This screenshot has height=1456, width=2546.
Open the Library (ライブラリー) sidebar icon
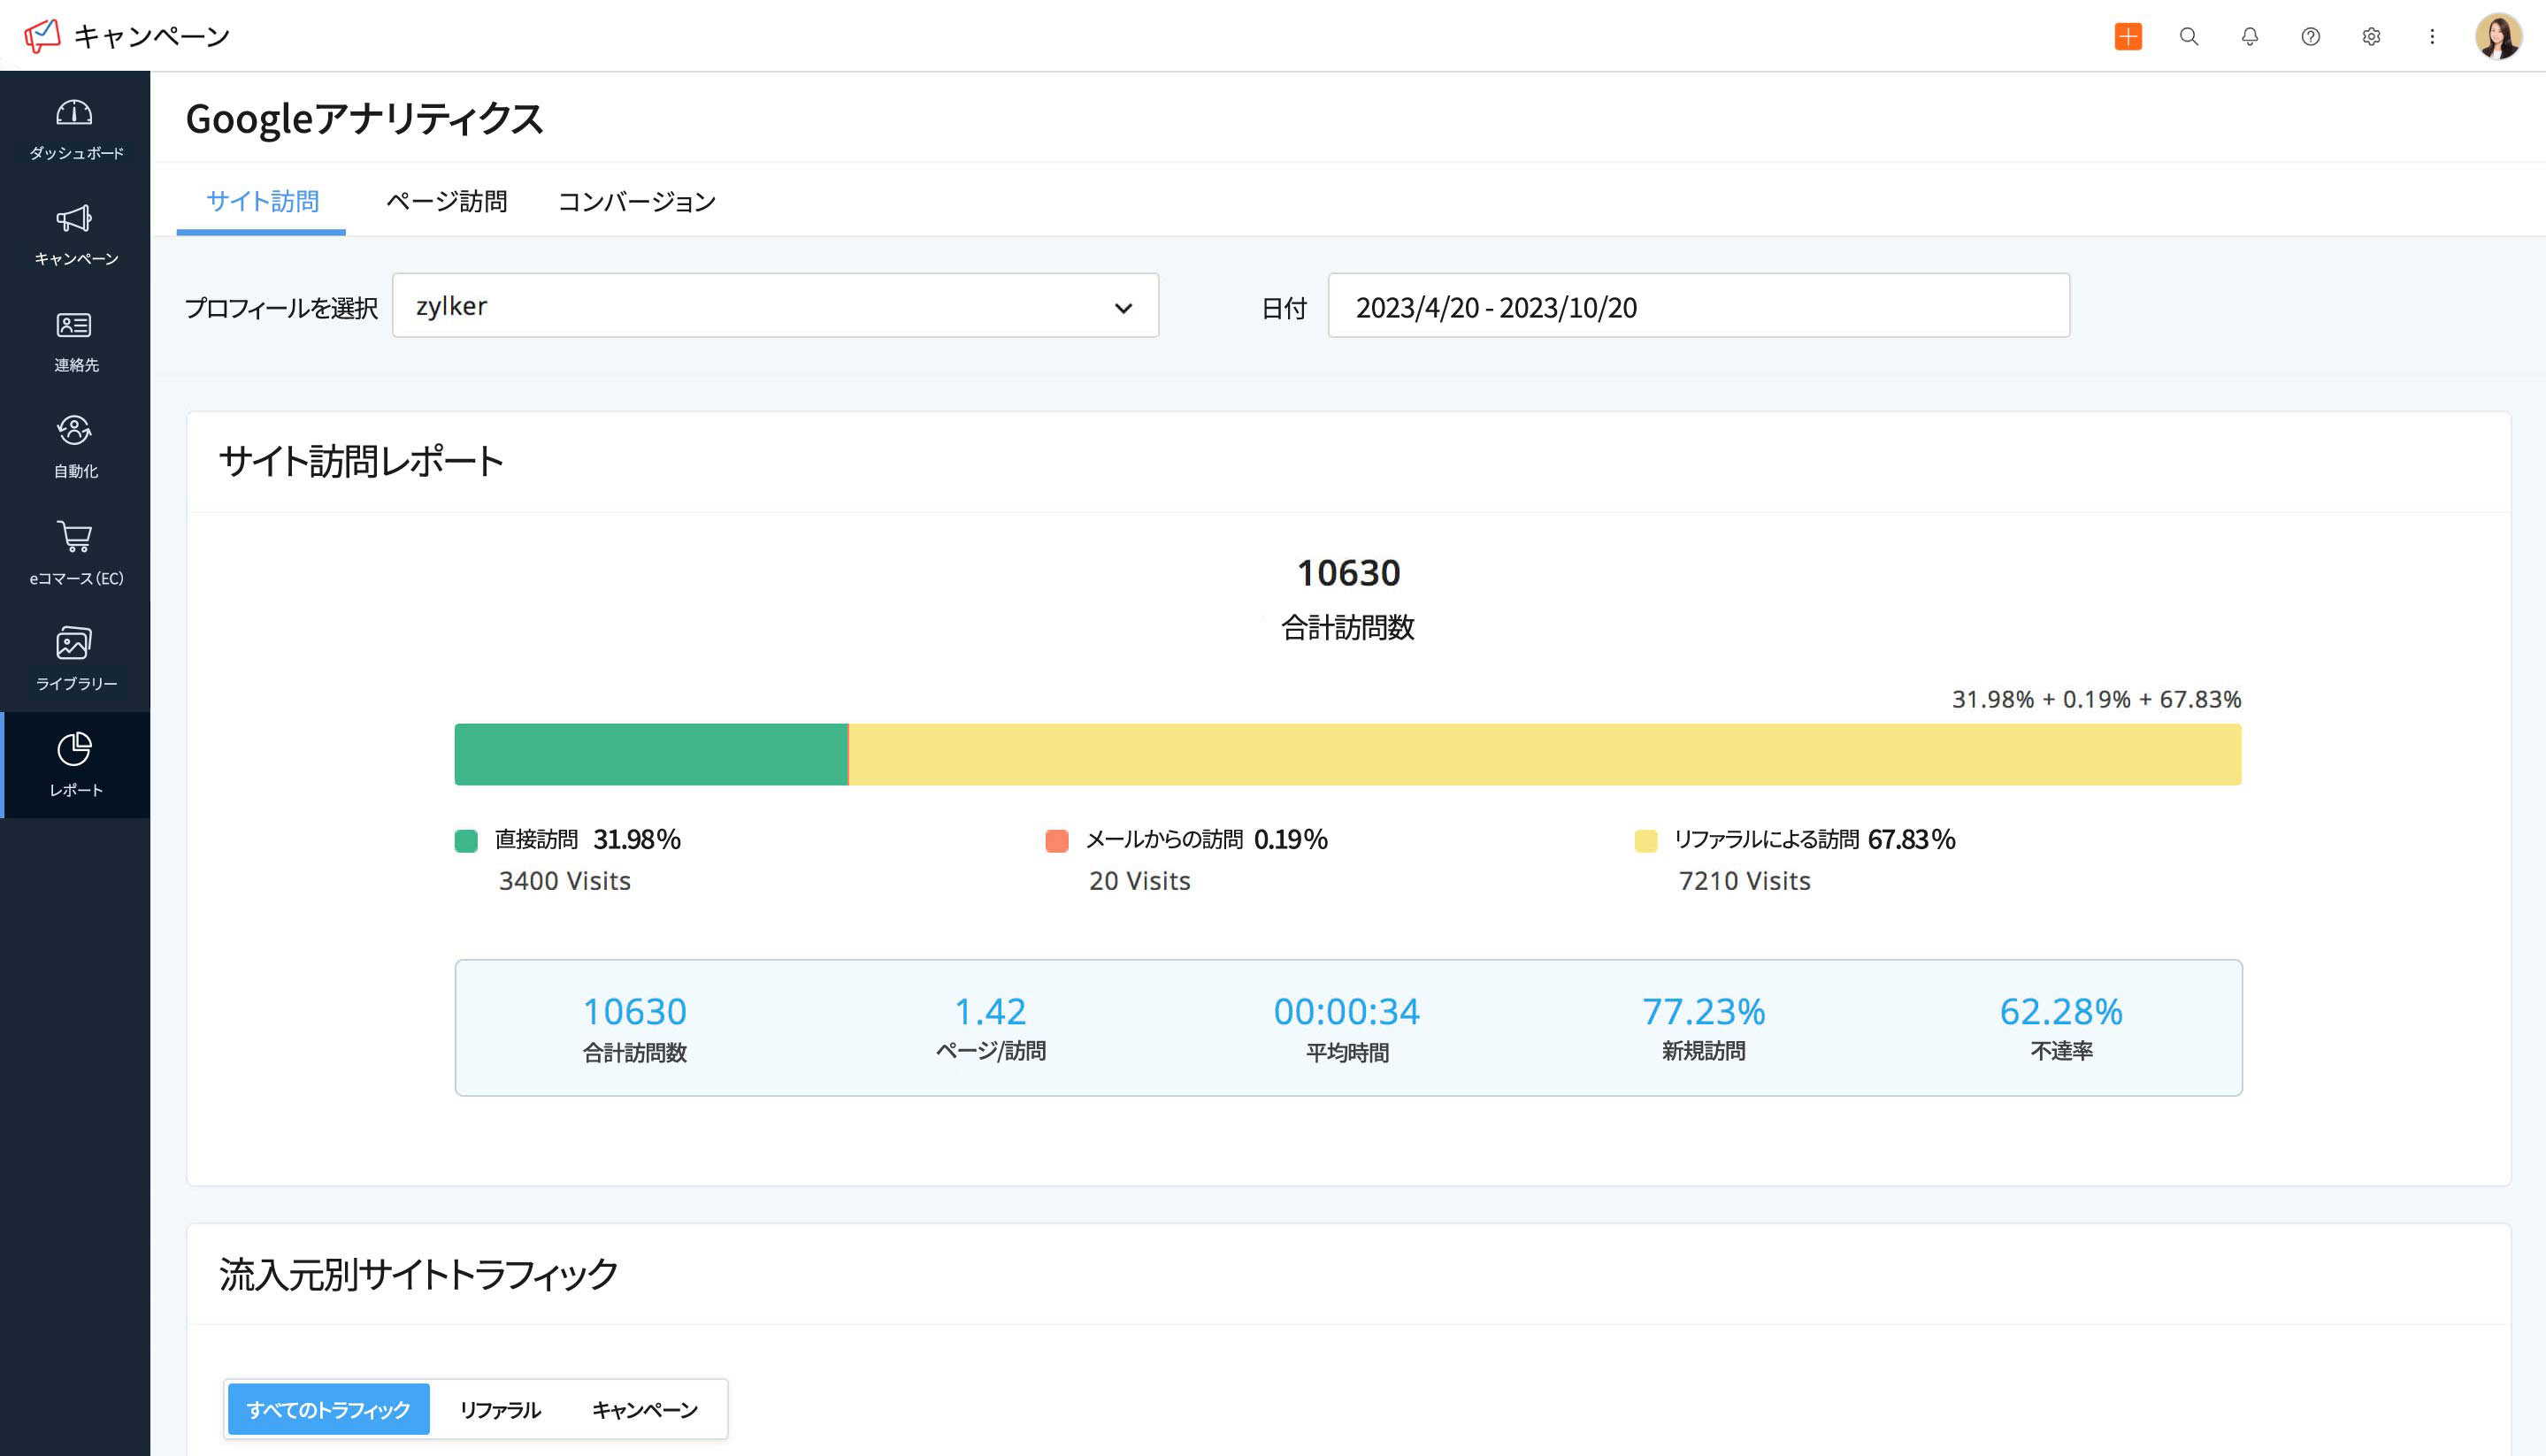point(74,643)
